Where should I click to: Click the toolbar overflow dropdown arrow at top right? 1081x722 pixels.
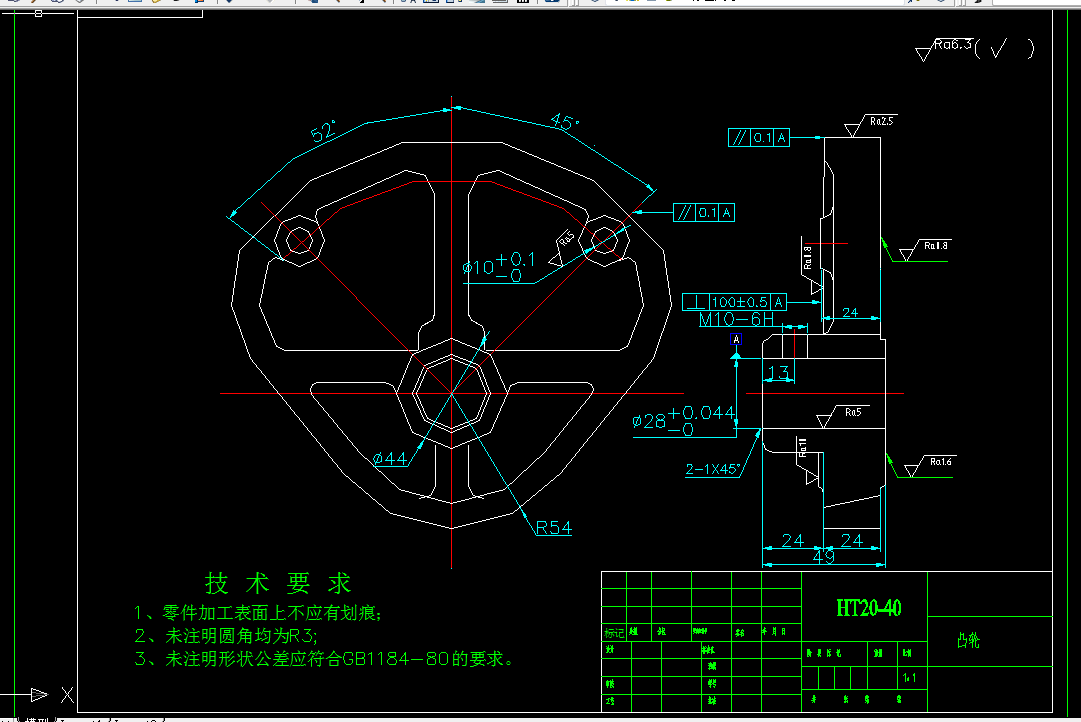click(975, 6)
